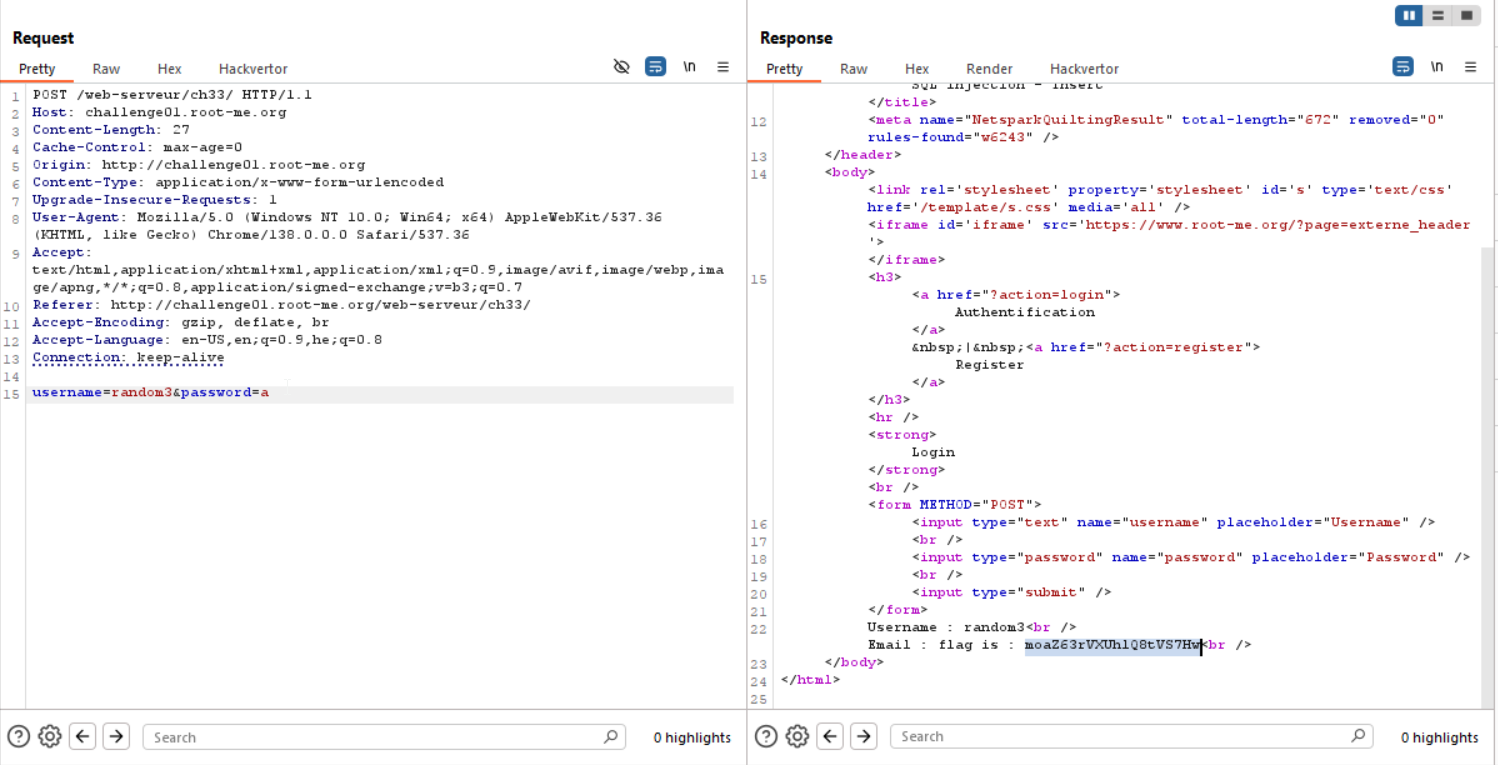Toggle line wrap icon in Request panel
The image size is (1498, 765).
click(x=655, y=67)
